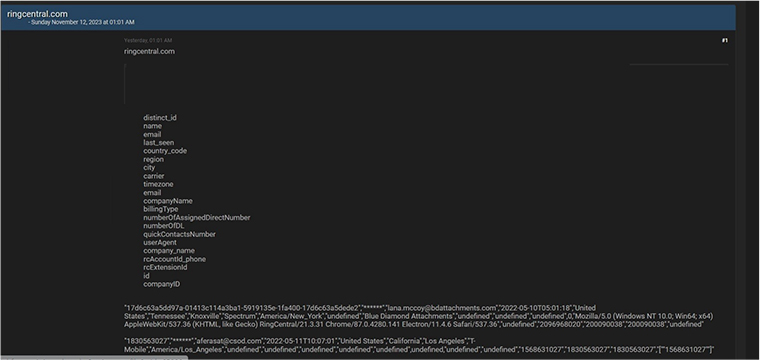This screenshot has height=360, width=760.
Task: Click the Sunday November 12, 2023 date line
Action: (83, 22)
